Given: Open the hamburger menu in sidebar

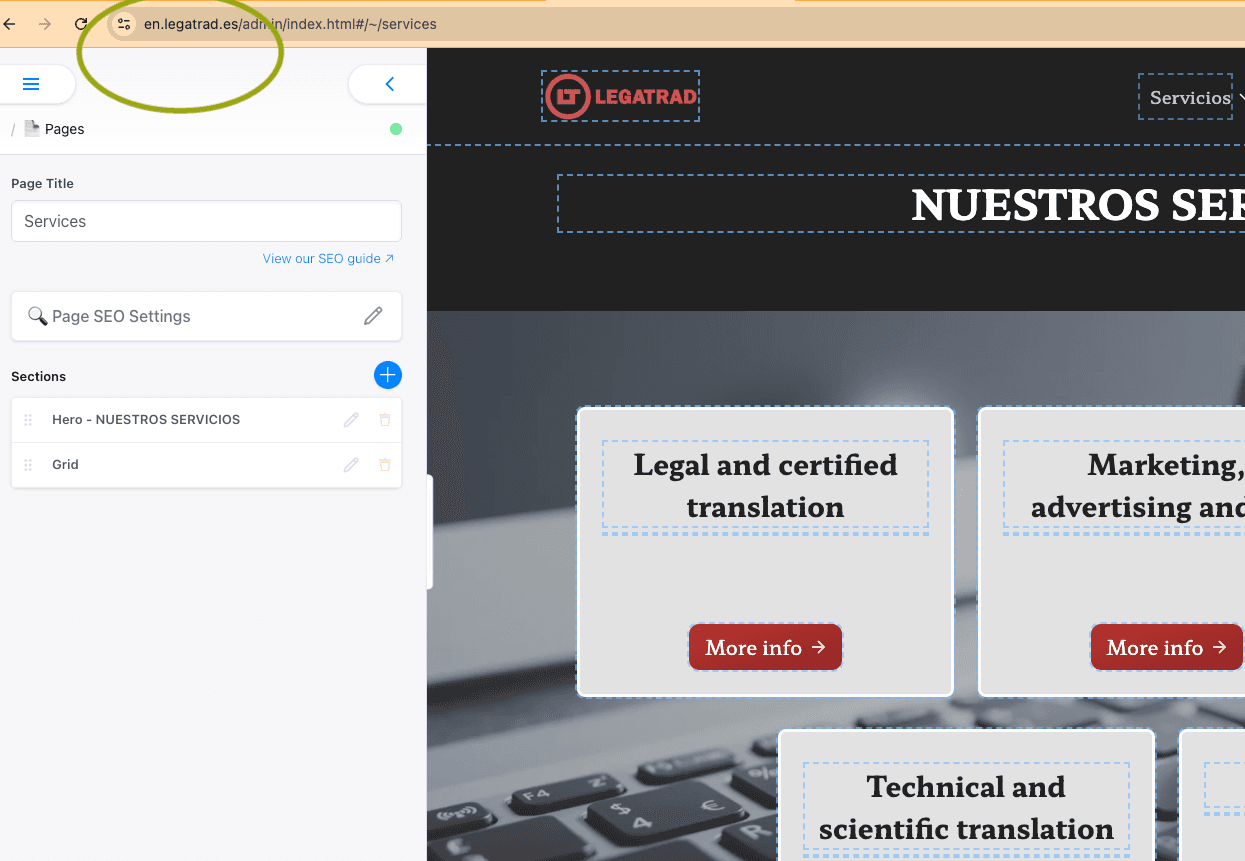Looking at the screenshot, I should click(30, 84).
